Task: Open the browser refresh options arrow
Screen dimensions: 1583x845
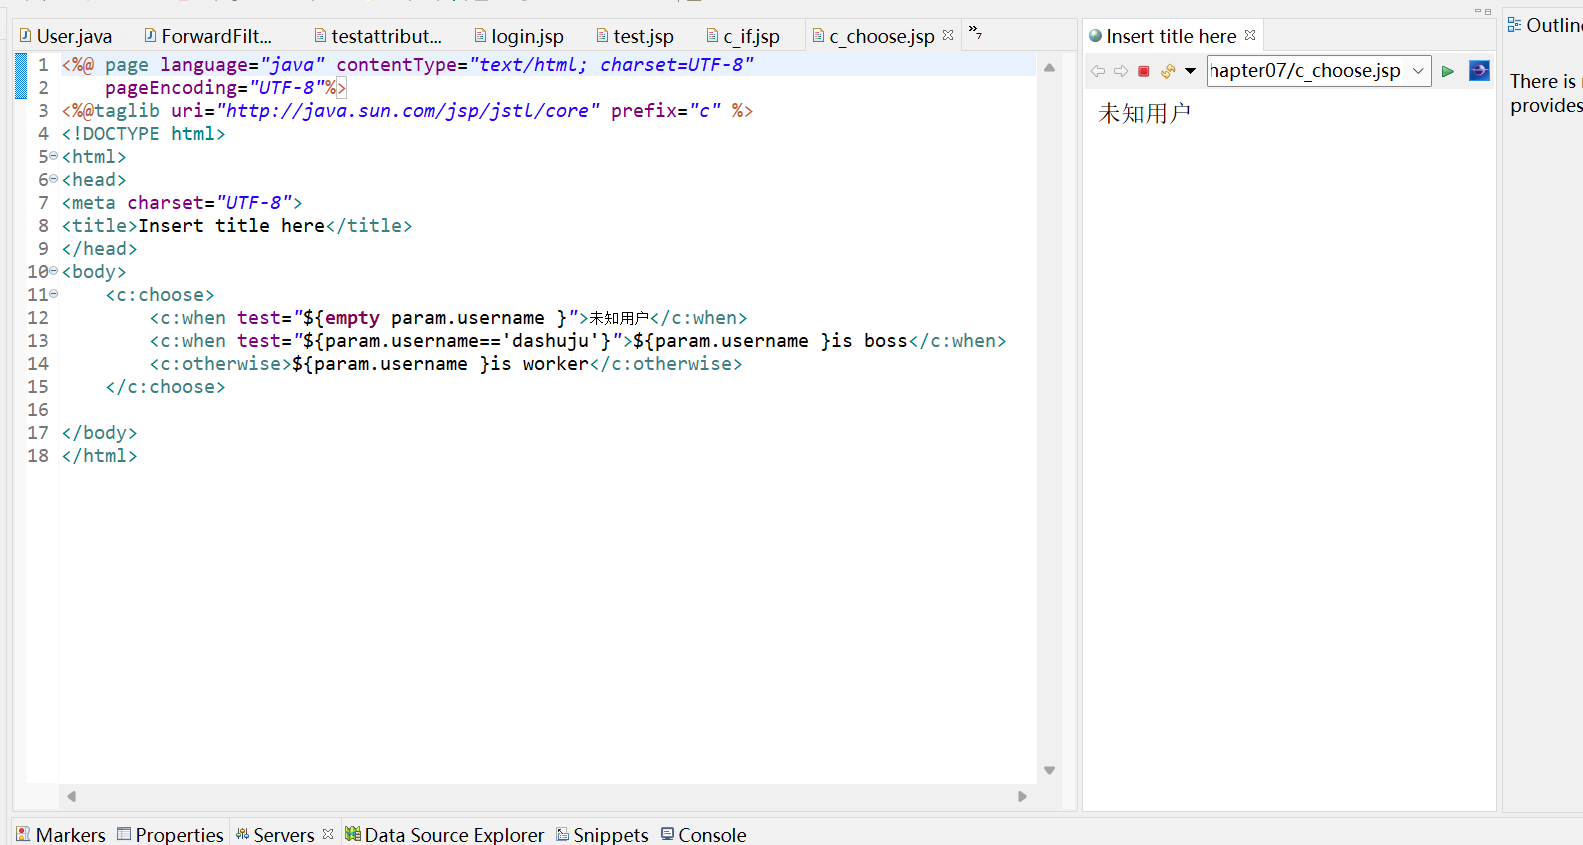Action: (1190, 71)
